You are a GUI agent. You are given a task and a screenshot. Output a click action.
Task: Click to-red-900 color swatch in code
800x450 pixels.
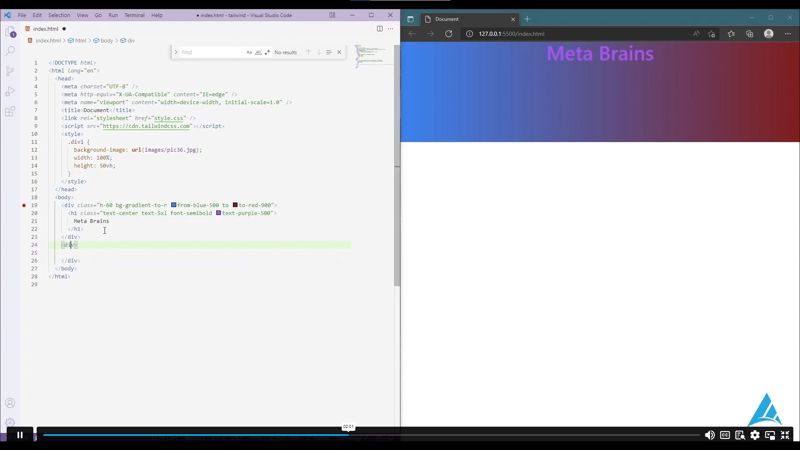click(235, 205)
